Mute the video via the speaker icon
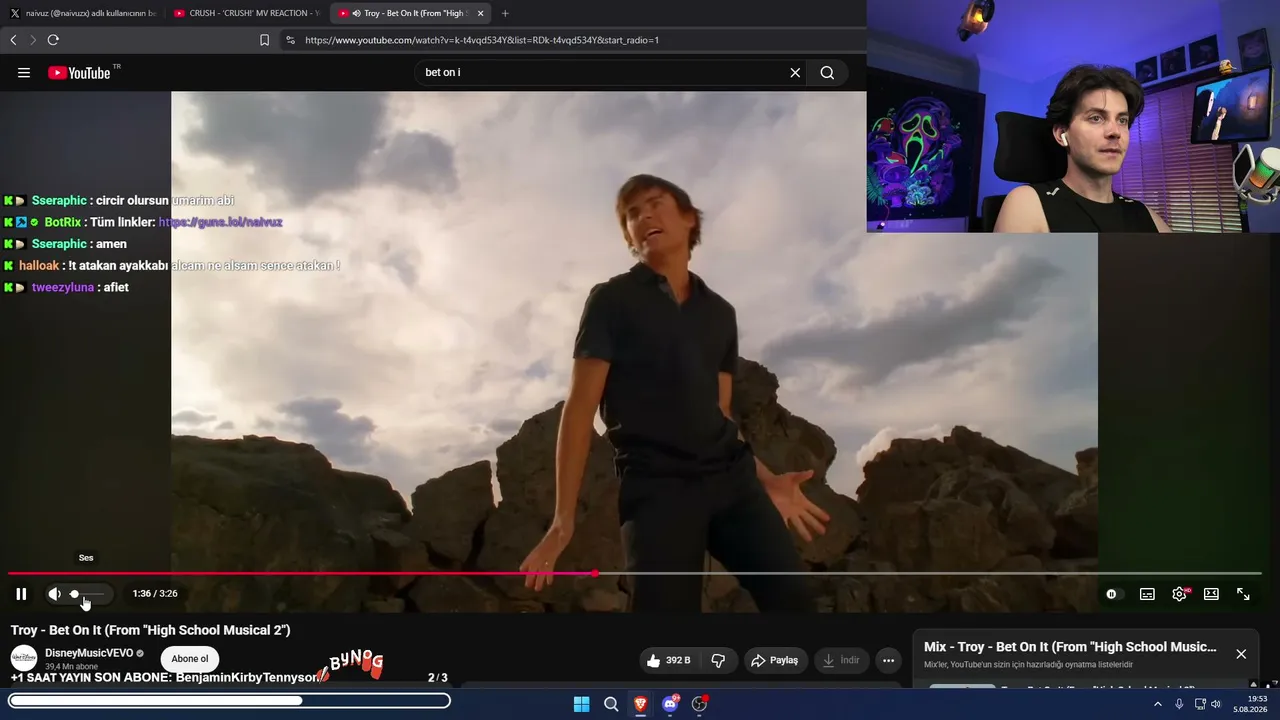 click(54, 594)
